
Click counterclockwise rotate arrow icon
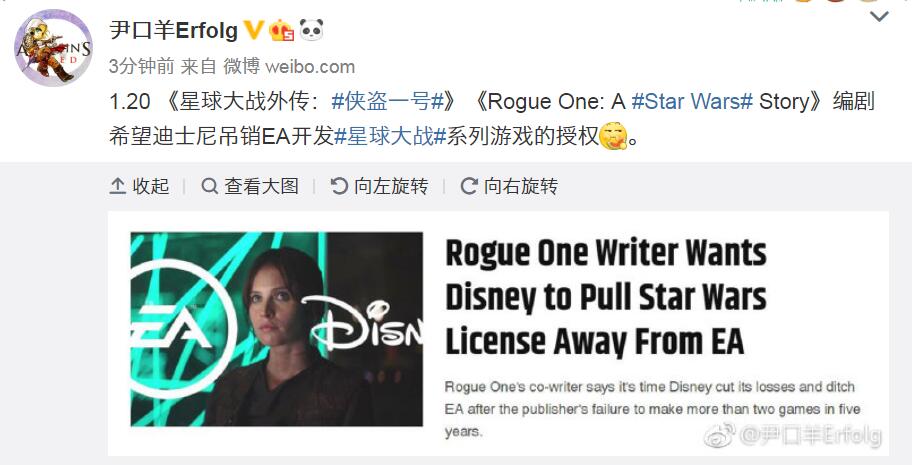(x=339, y=186)
